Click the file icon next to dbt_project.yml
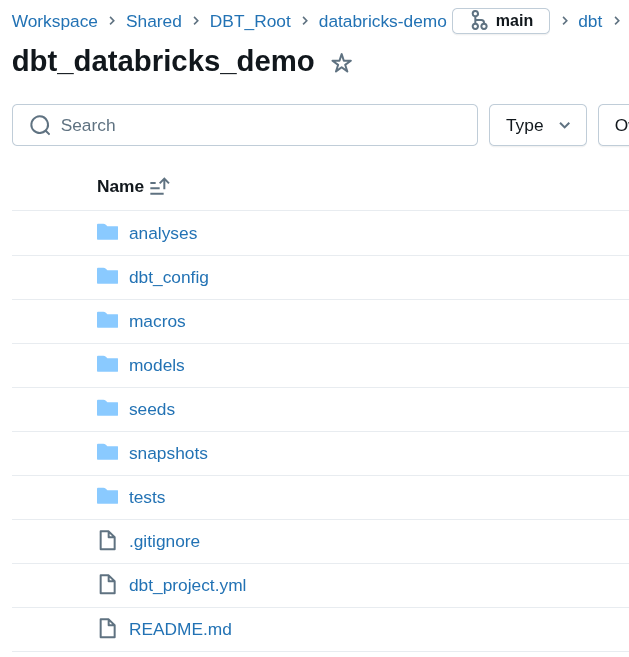 tap(107, 584)
